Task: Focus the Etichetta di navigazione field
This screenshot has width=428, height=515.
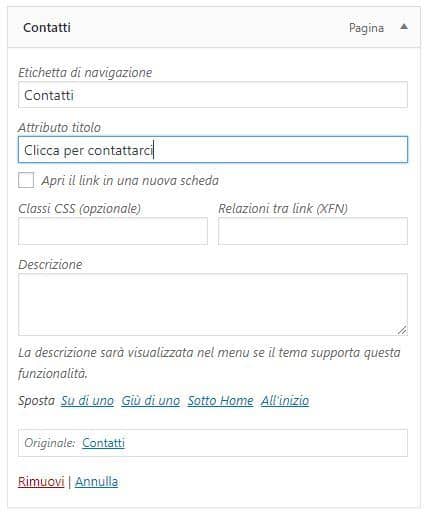Action: click(x=213, y=95)
